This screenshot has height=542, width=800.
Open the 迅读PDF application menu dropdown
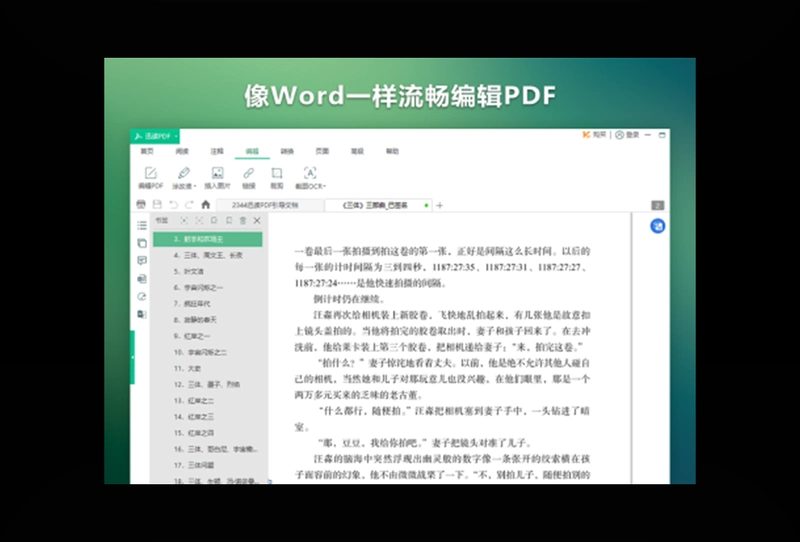click(x=176, y=136)
